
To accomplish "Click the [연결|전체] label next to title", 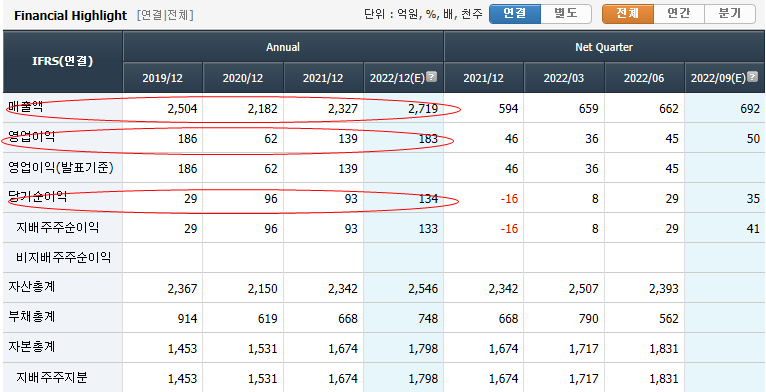I will tap(165, 16).
